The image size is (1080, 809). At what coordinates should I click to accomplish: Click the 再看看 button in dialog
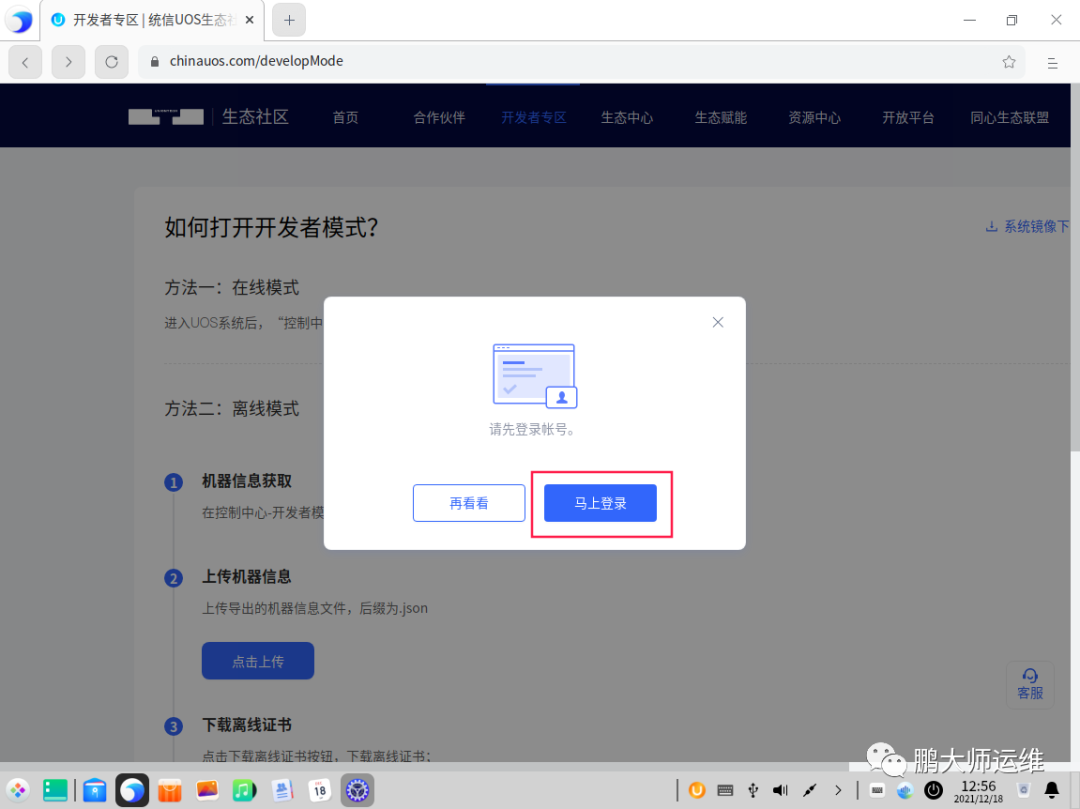(469, 503)
